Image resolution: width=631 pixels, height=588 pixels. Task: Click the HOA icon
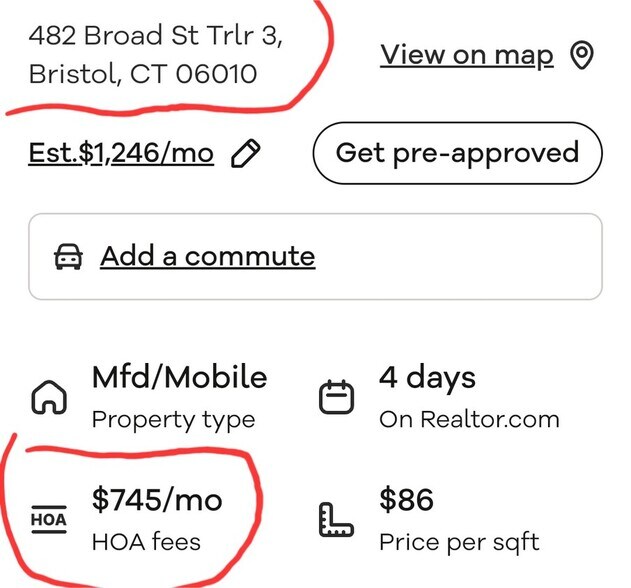pos(49,520)
